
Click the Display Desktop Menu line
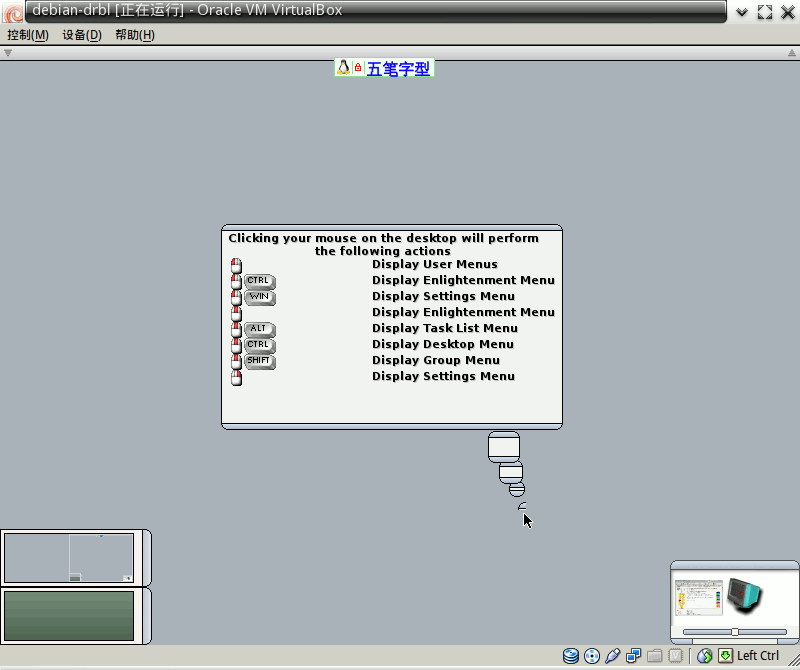[x=443, y=344]
